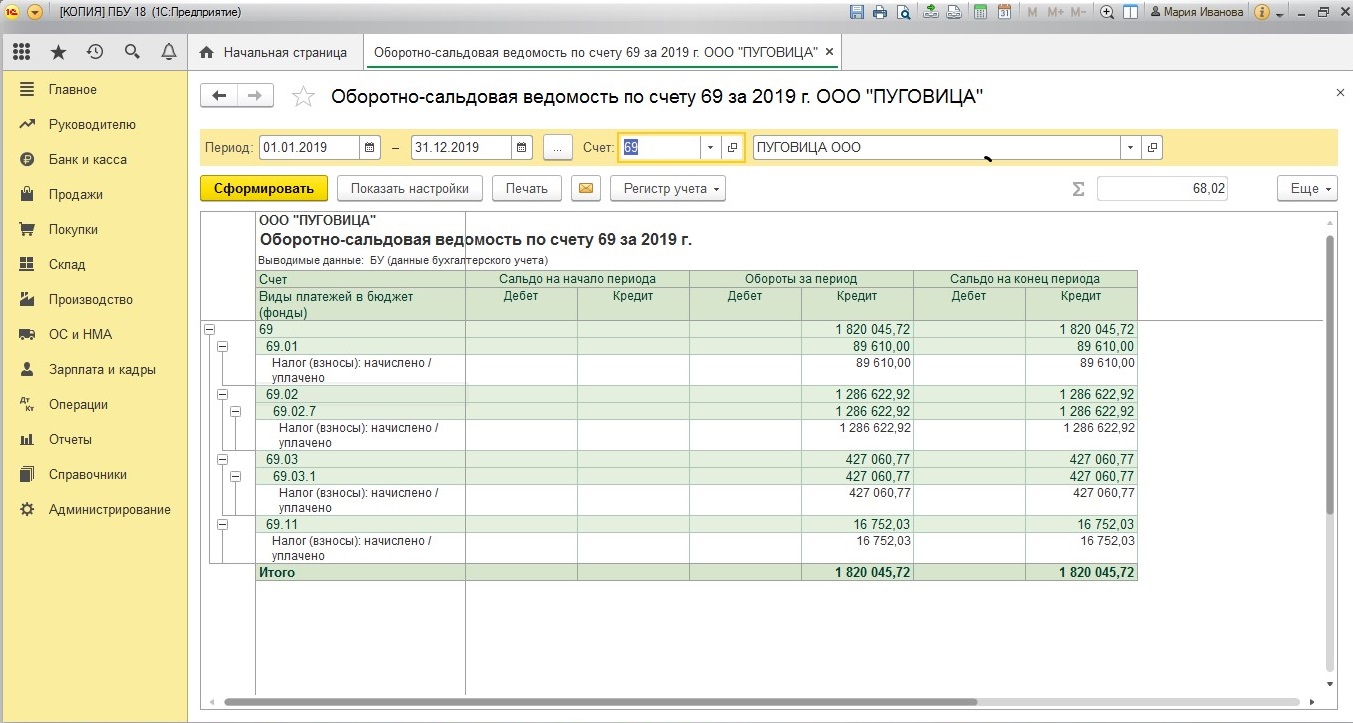Close the Оборотно-сальдовая ведомость tab
Image resolution: width=1353 pixels, height=723 pixels.
coord(830,52)
